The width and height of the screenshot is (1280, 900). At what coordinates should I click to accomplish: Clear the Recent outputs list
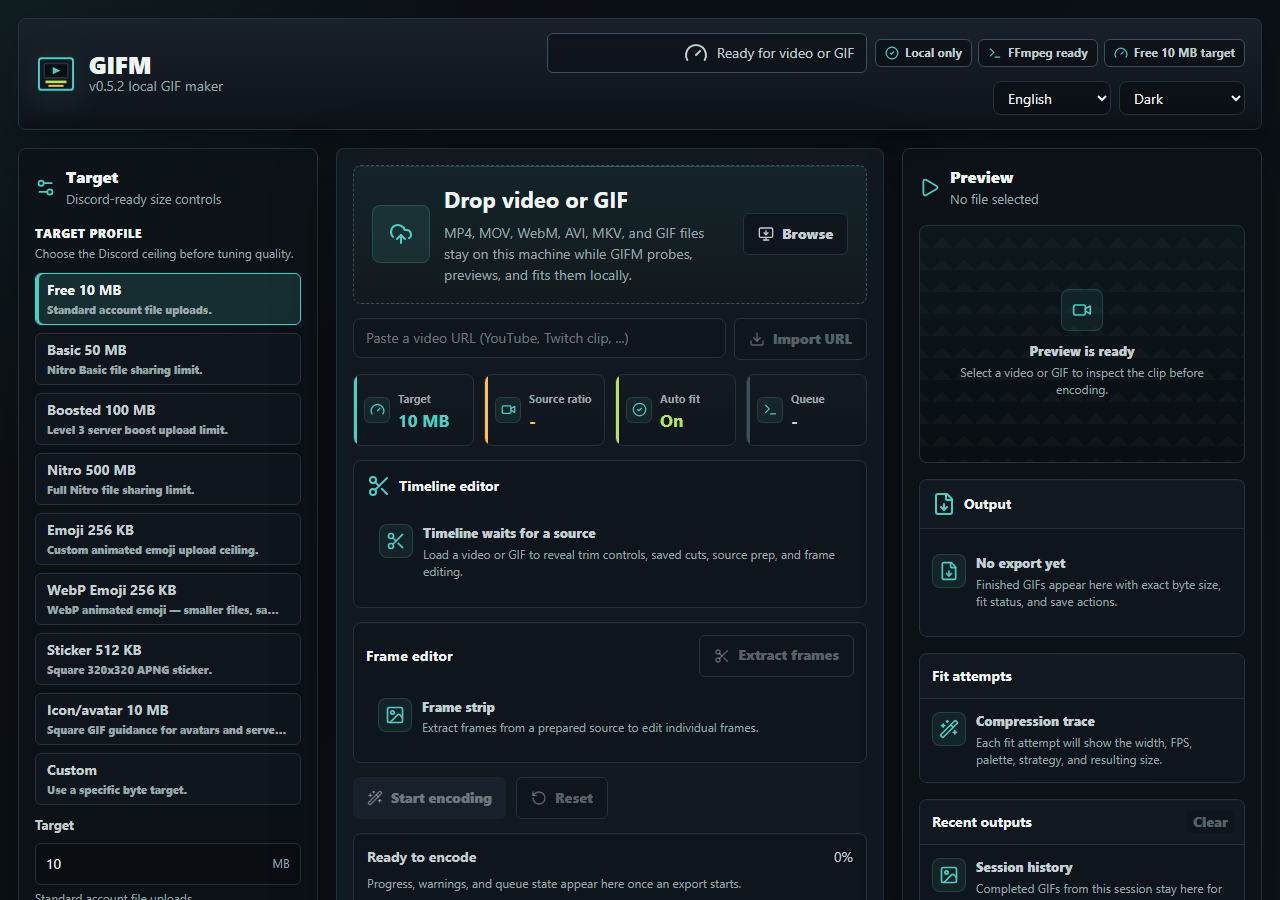coord(1210,822)
